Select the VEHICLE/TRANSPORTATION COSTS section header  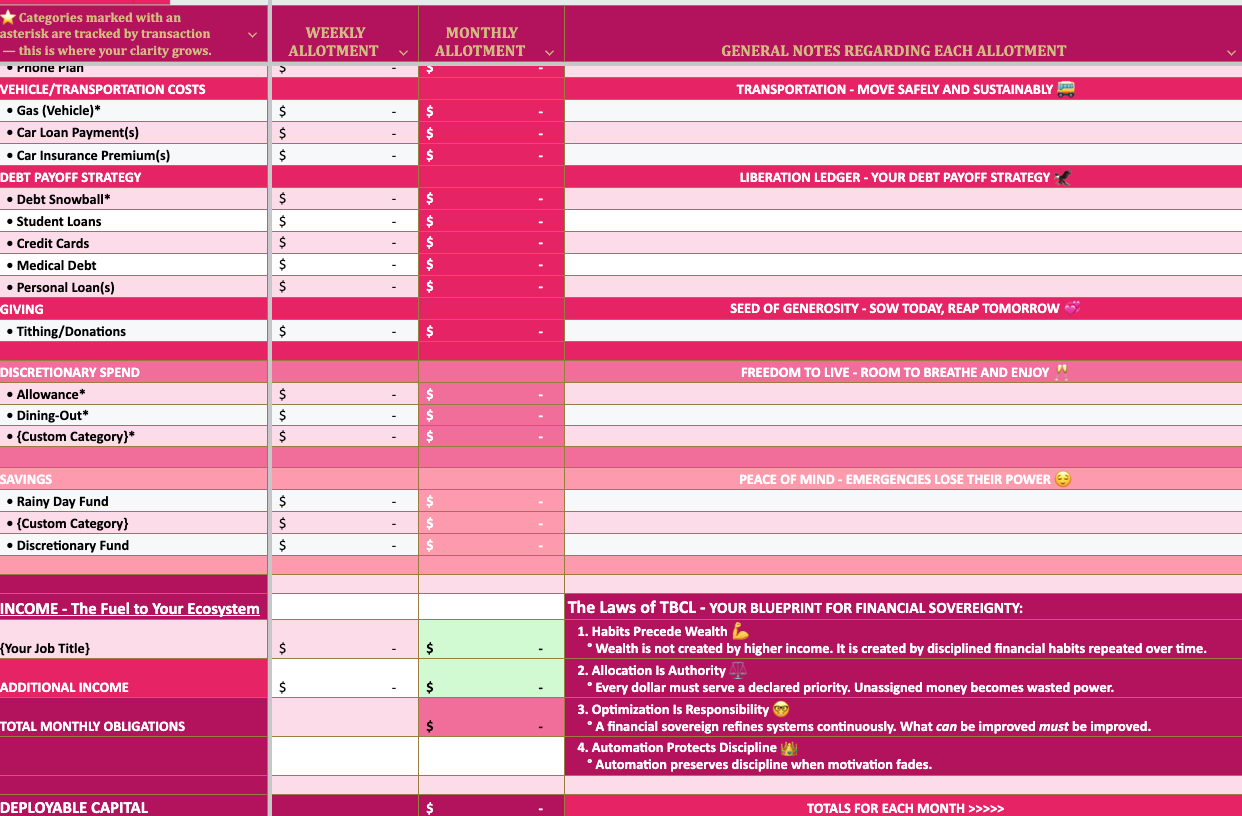point(134,89)
